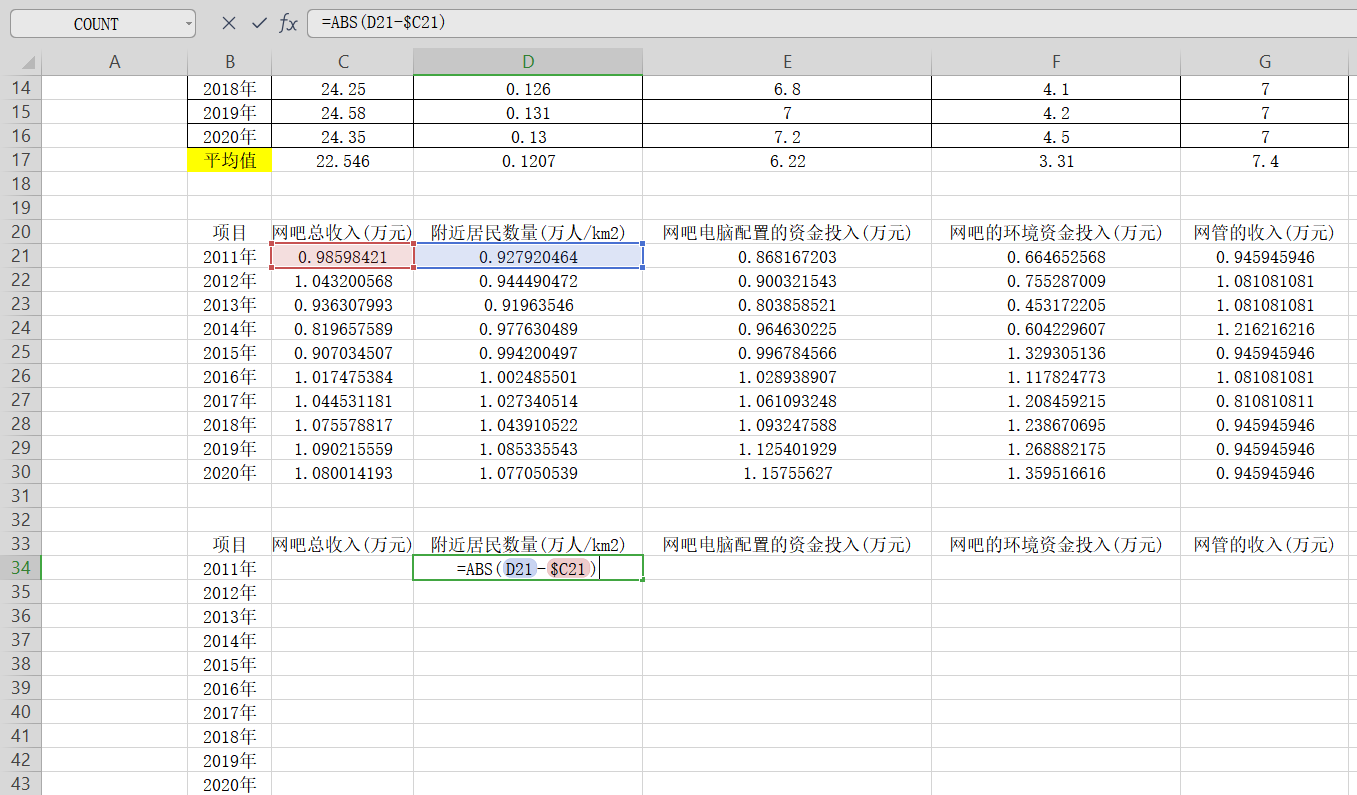
Task: Click the select-all corner triangle
Action: 28,62
